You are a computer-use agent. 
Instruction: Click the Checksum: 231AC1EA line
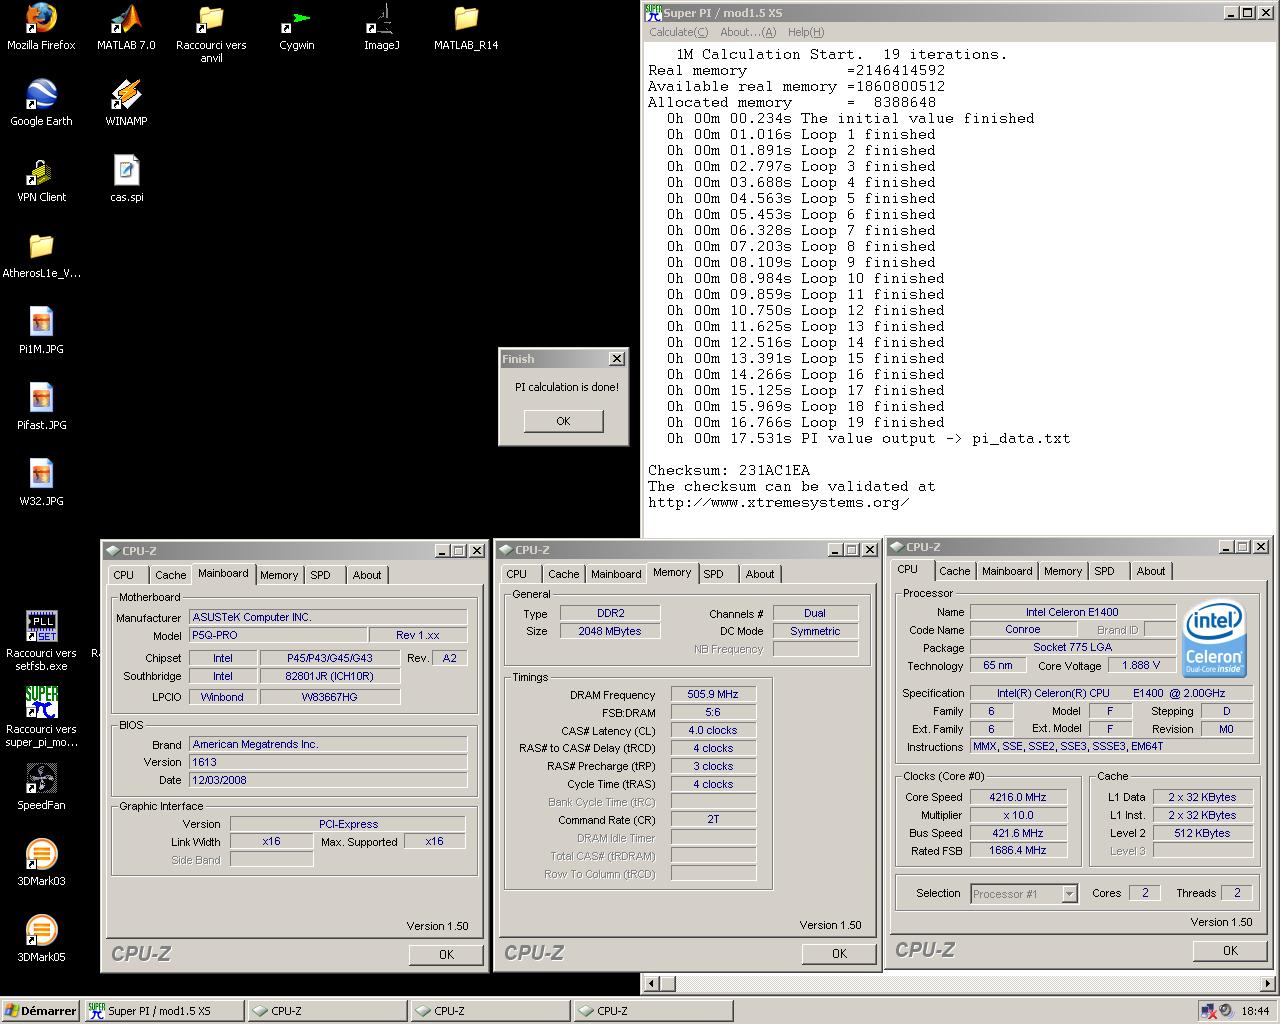click(x=729, y=470)
